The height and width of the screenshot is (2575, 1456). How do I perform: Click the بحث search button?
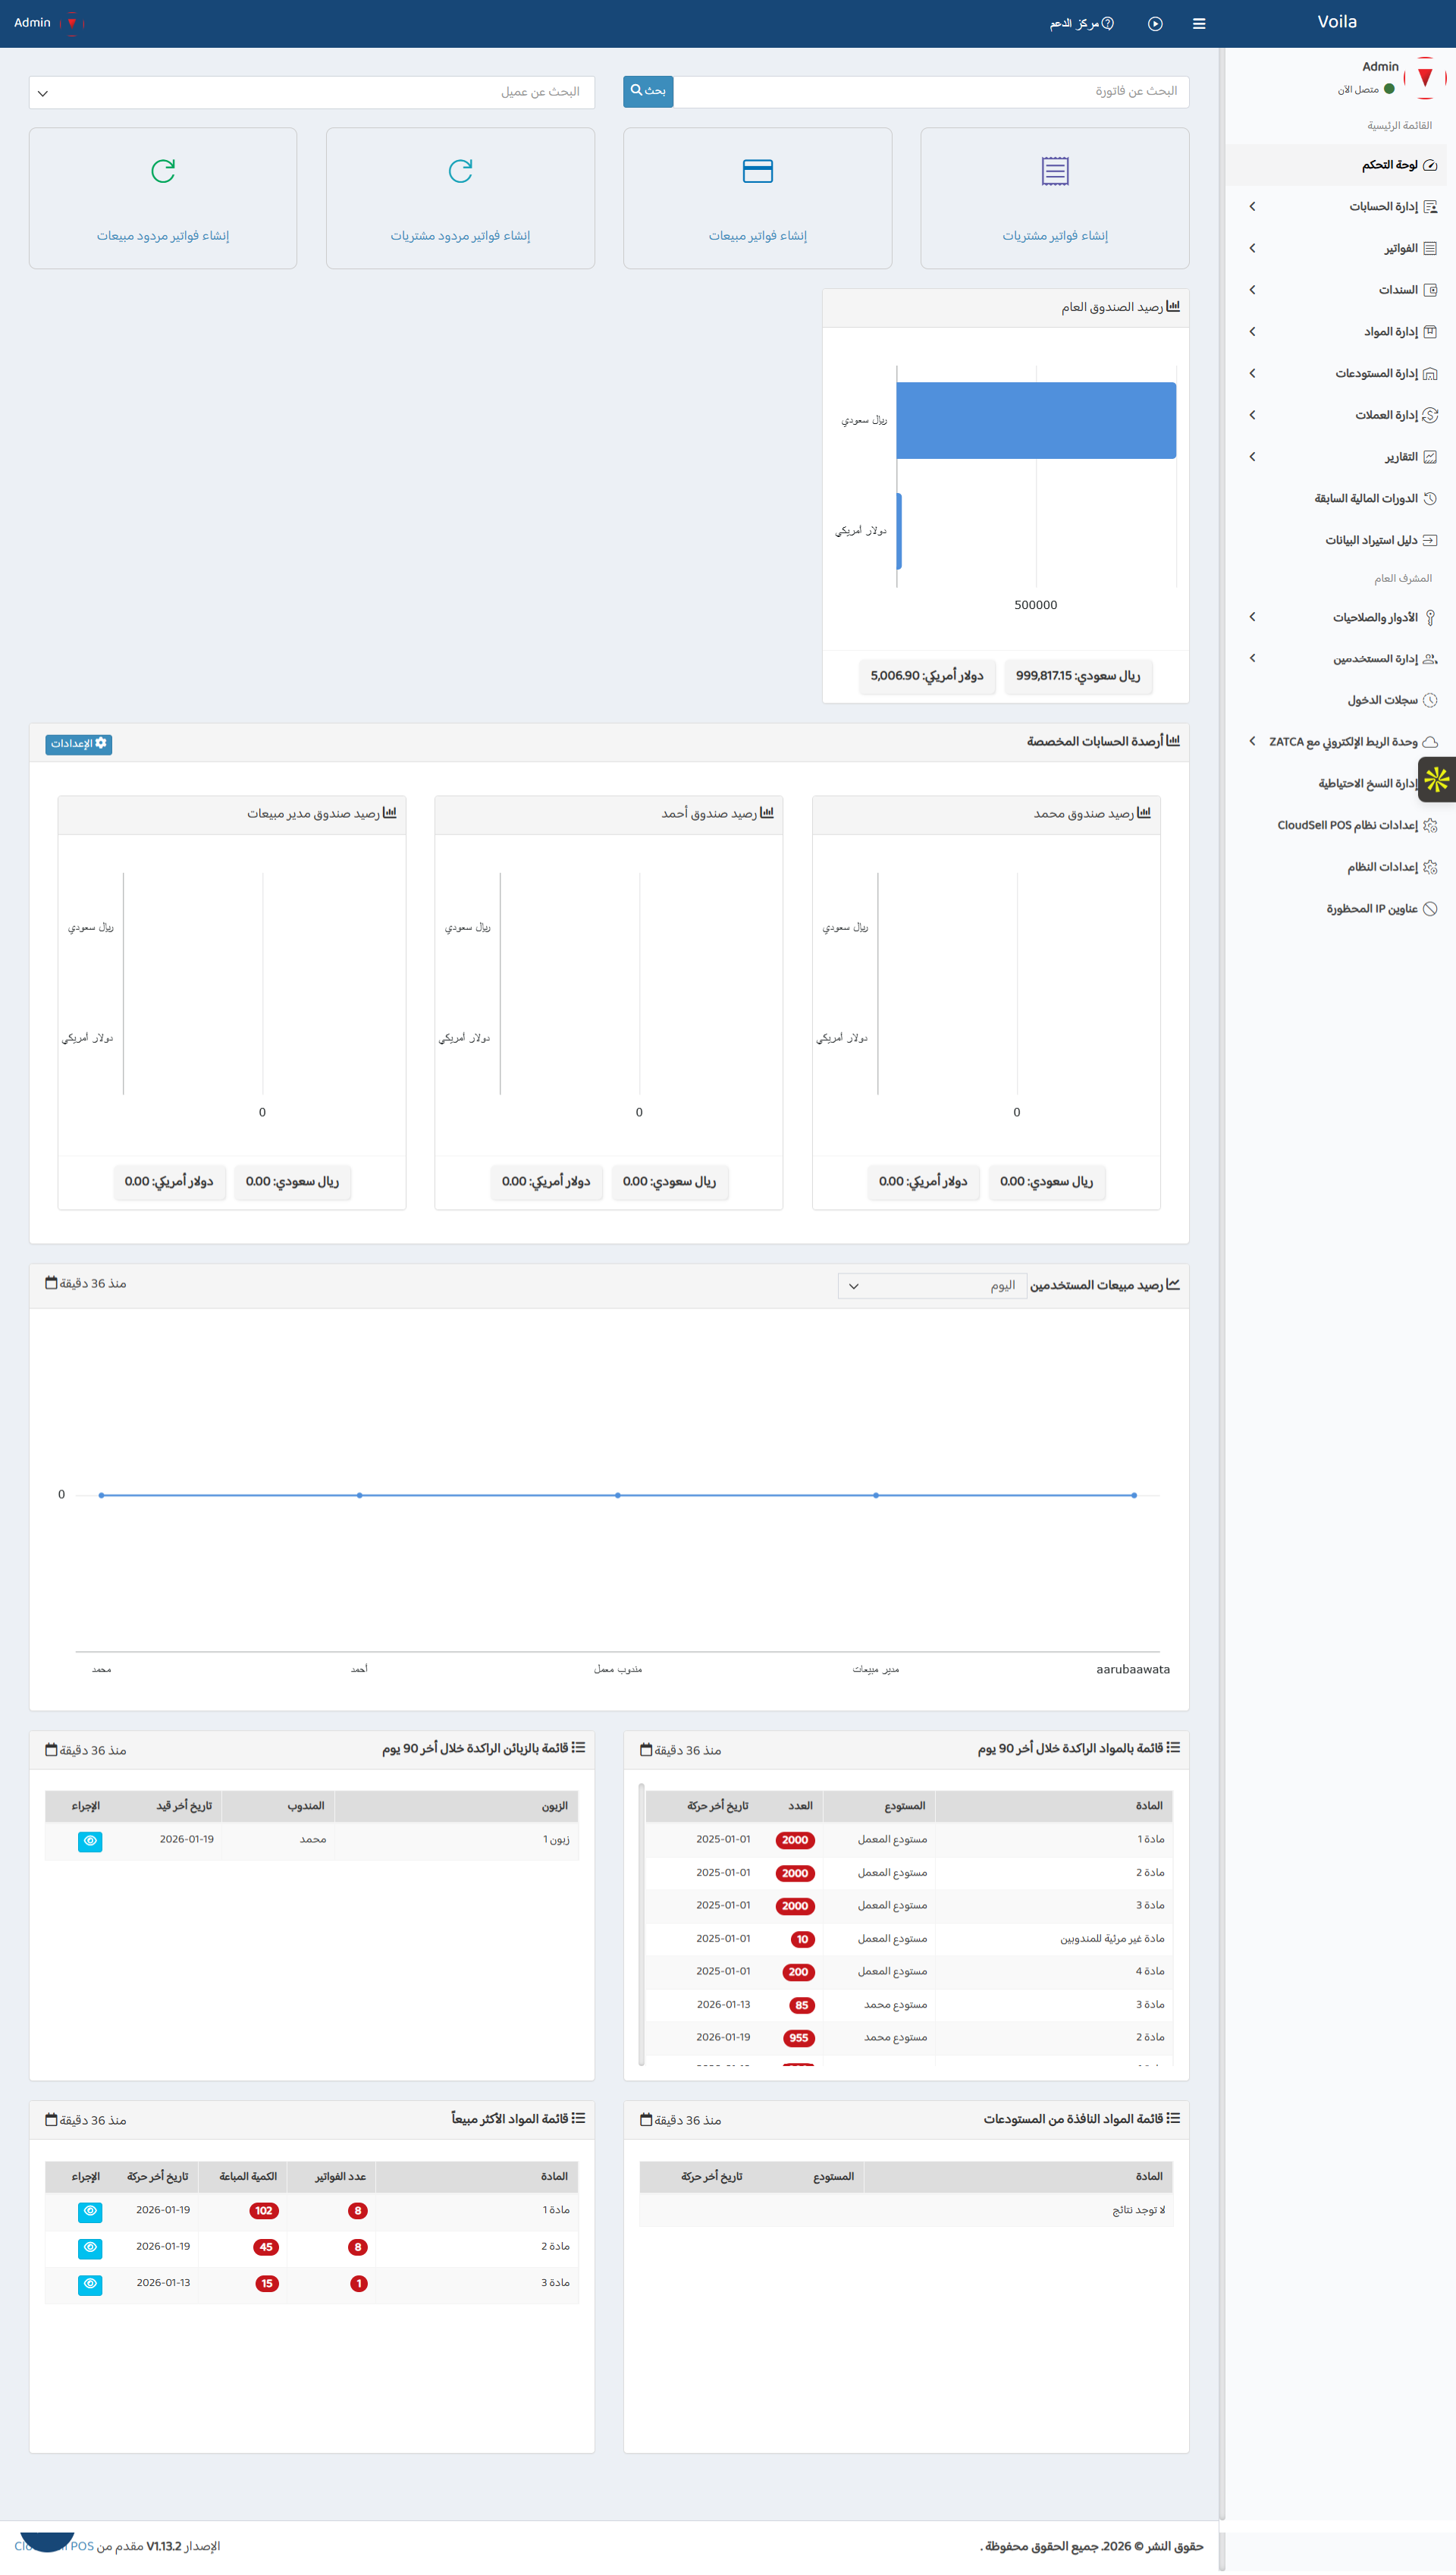click(x=648, y=91)
